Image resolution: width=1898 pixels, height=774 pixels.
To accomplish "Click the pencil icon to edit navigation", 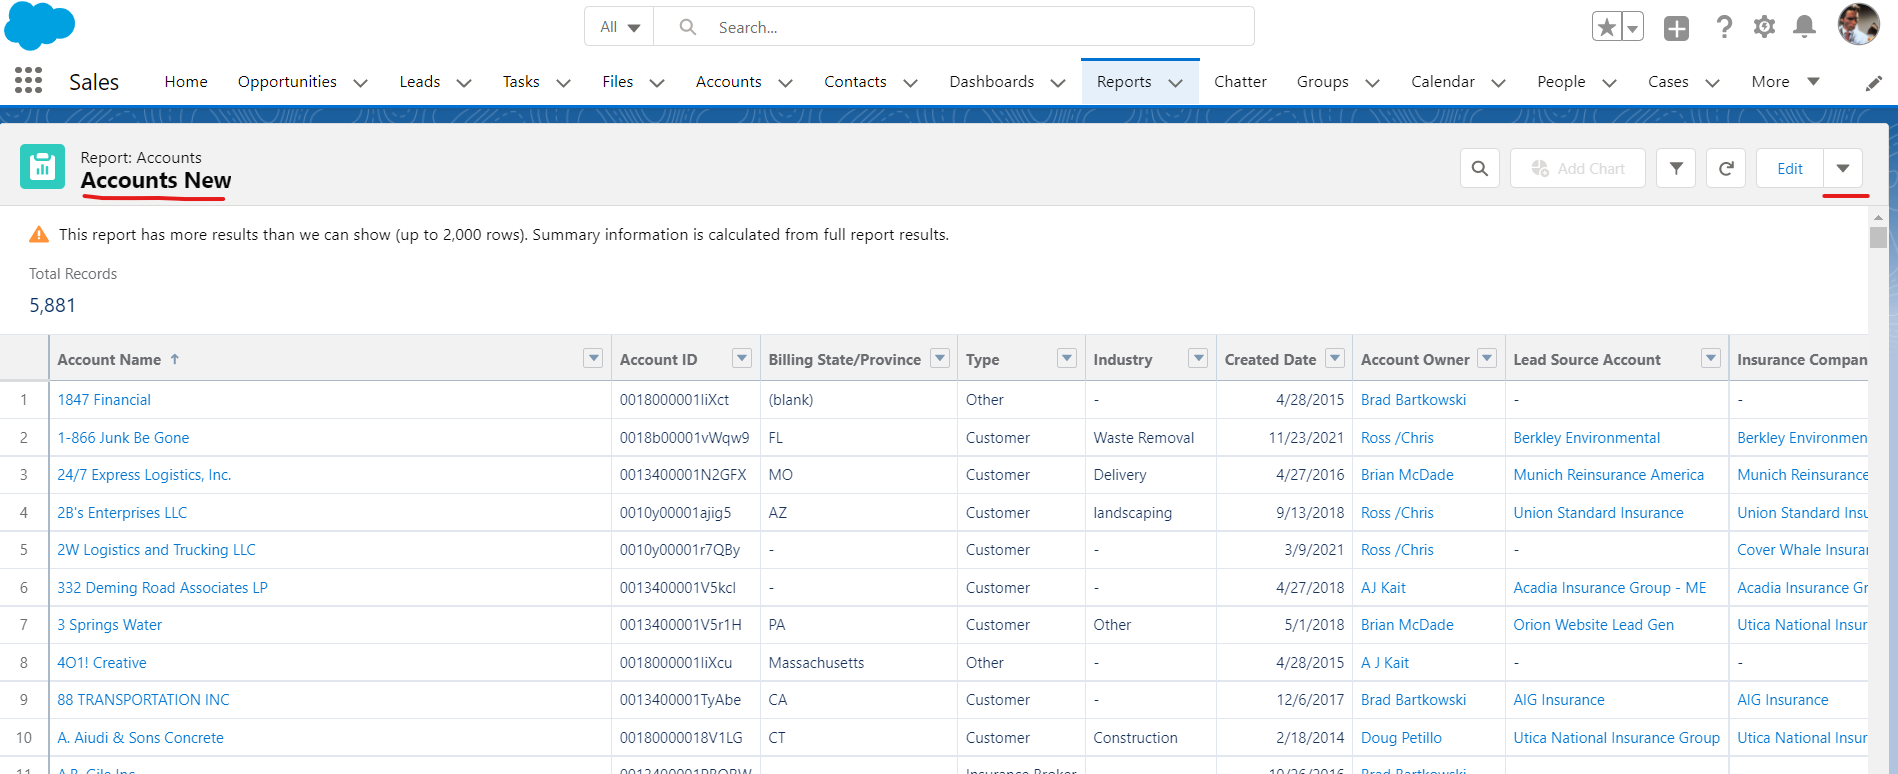I will click(x=1874, y=83).
